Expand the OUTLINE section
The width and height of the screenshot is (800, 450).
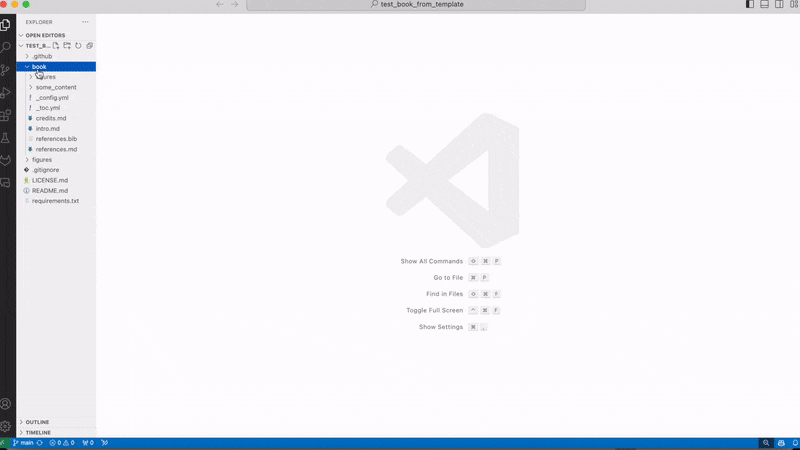pos(56,422)
